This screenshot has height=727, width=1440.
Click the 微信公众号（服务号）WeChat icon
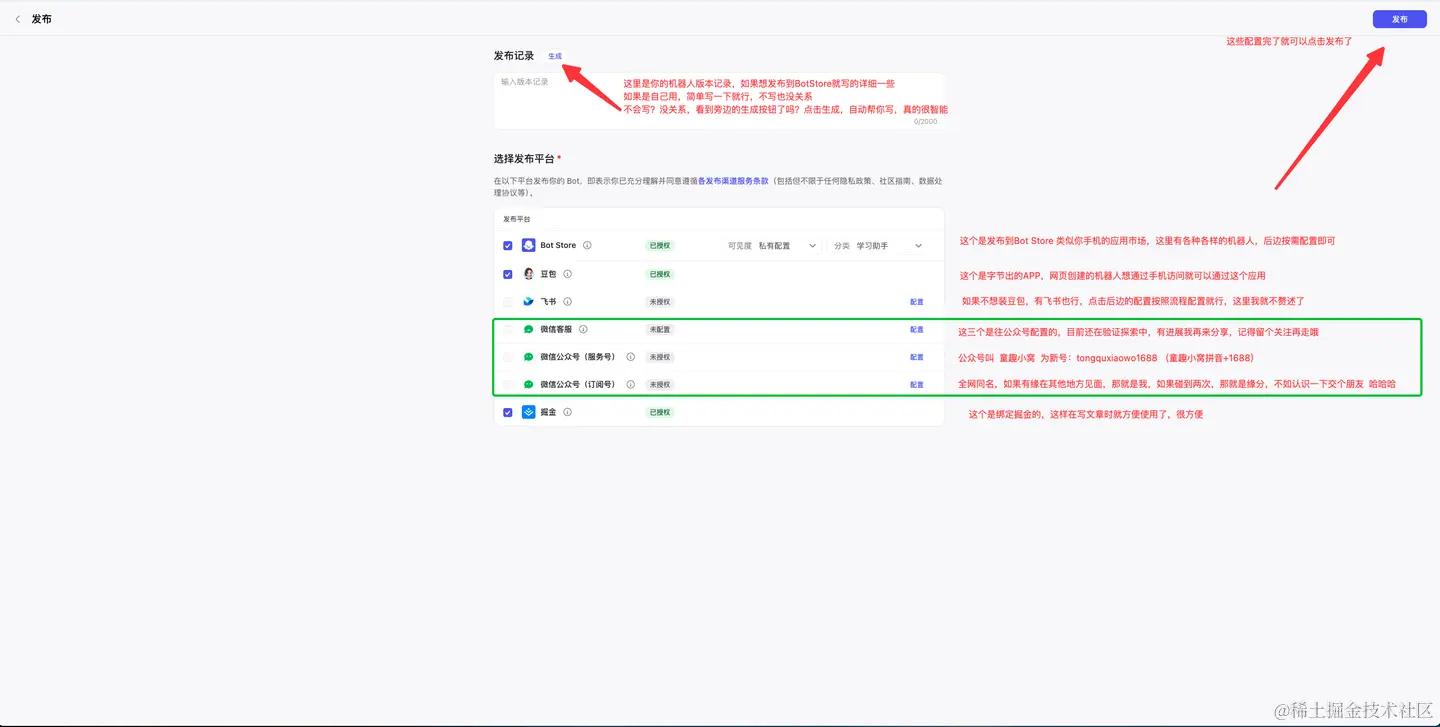tap(529, 357)
